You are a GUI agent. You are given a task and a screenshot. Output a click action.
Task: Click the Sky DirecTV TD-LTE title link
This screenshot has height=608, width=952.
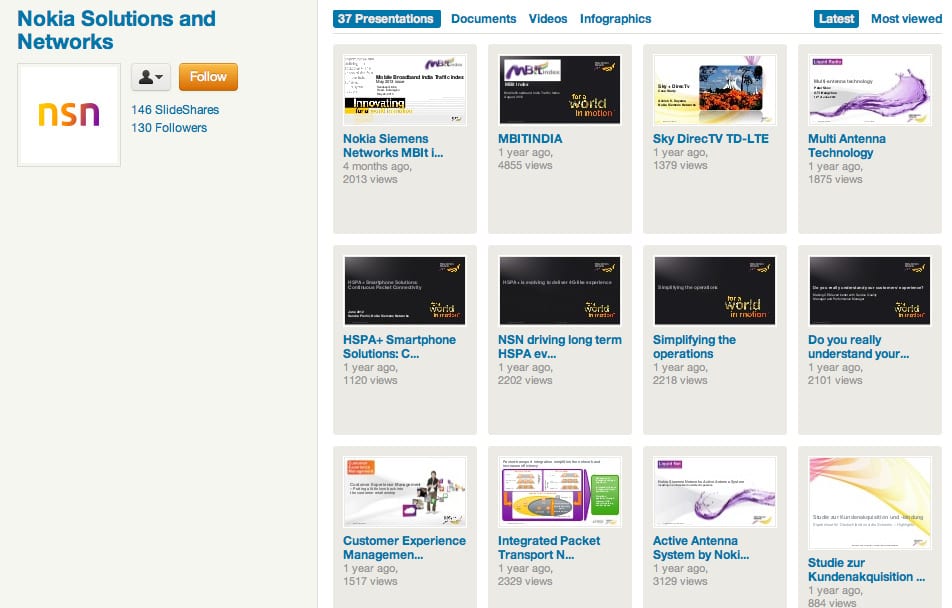click(710, 139)
